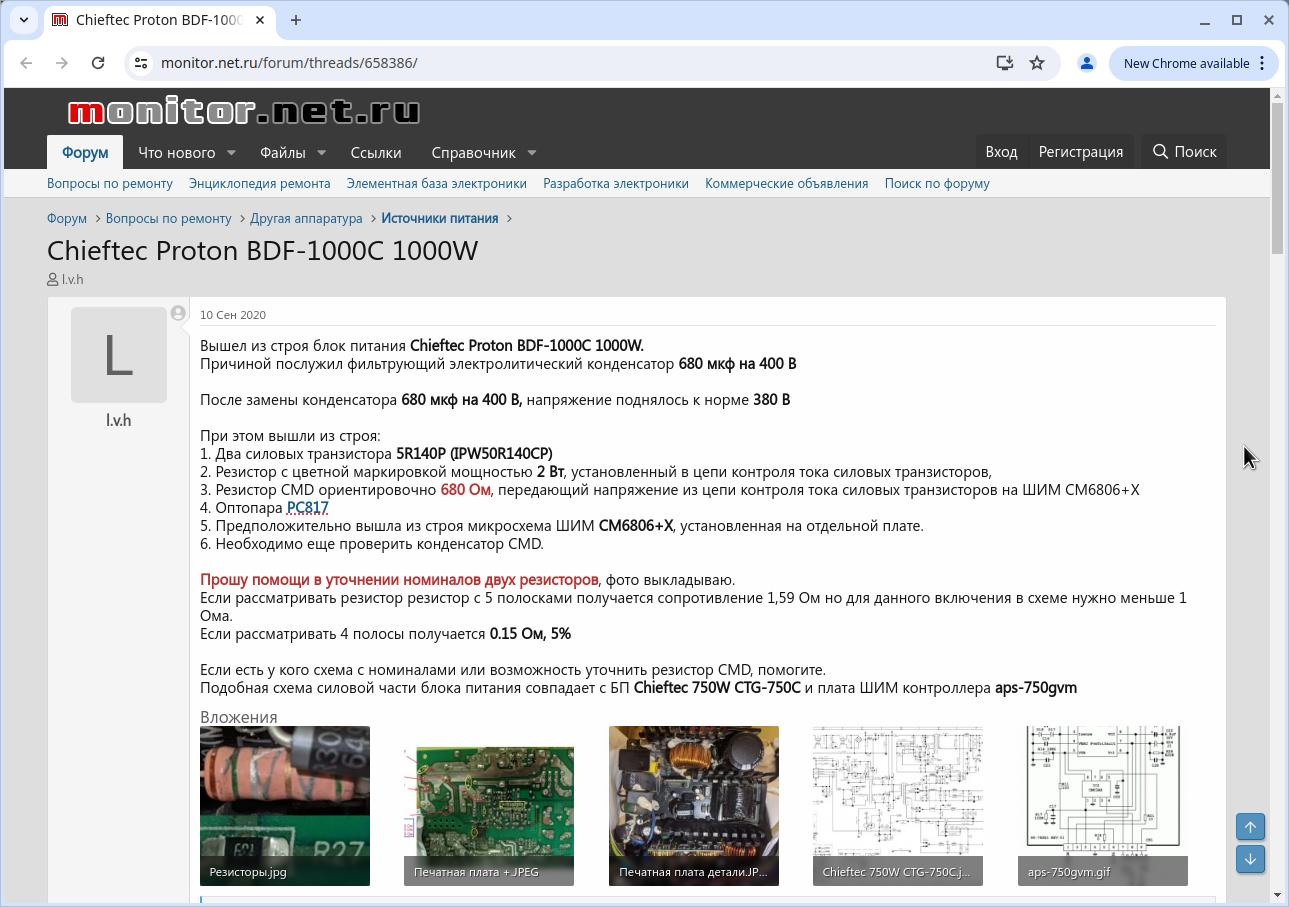Click the 10 Сен 2020 post date
Image resolution: width=1289 pixels, height=907 pixels.
[233, 315]
